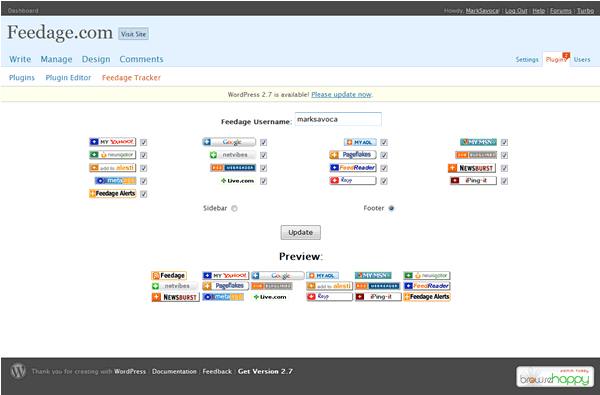Viewport: 600px width, 395px height.
Task: Click the My Yahoo badge in the options grid
Action: point(112,142)
